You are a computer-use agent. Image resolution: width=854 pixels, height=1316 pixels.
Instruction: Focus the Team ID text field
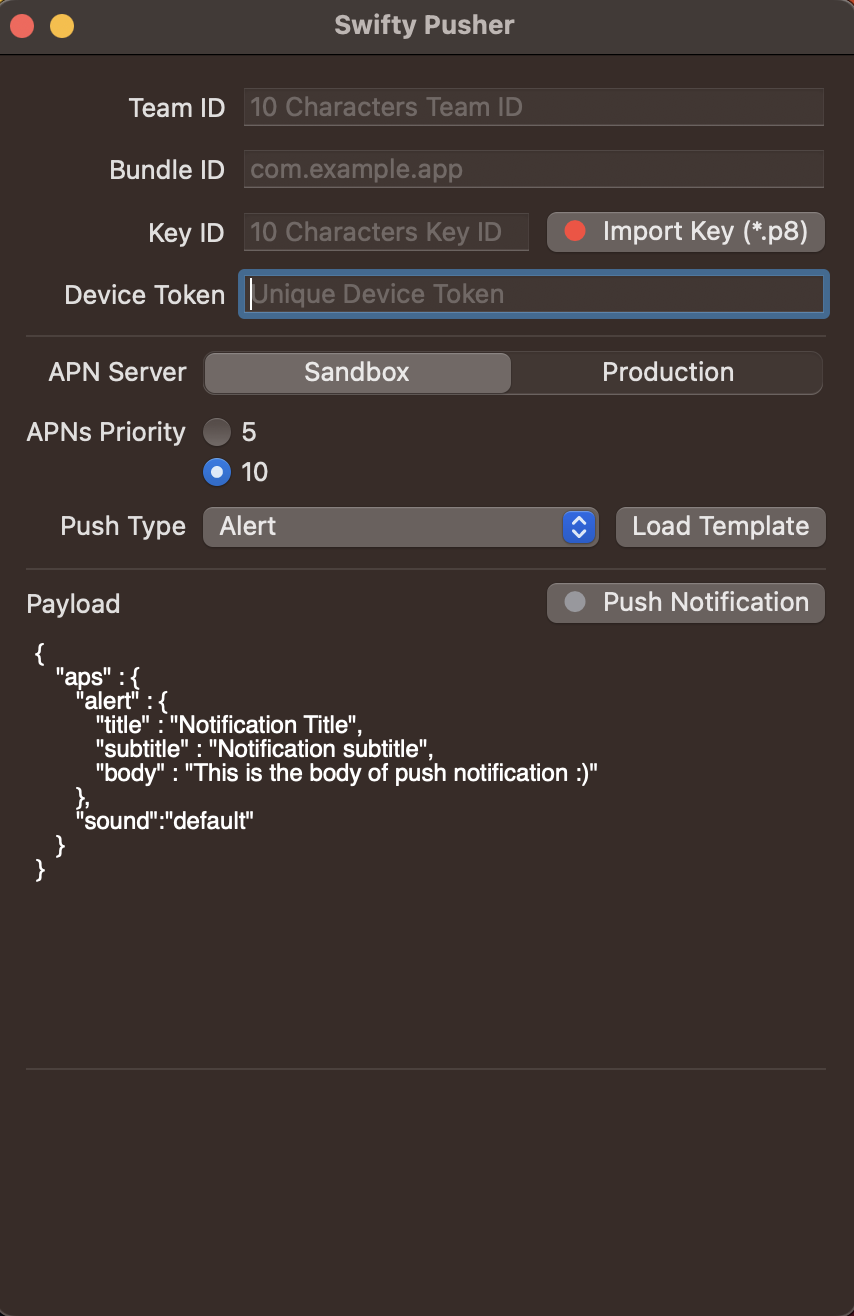pyautogui.click(x=533, y=107)
